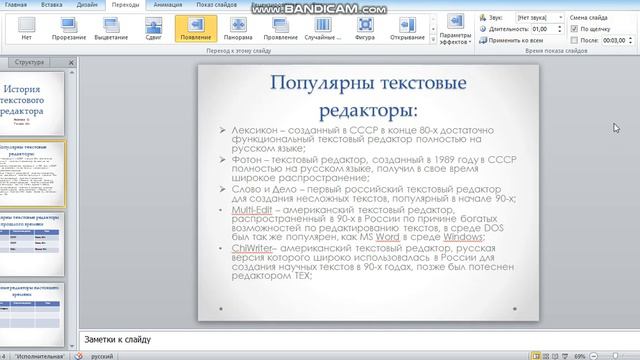Switch to Slide Sorter view

coord(546,356)
